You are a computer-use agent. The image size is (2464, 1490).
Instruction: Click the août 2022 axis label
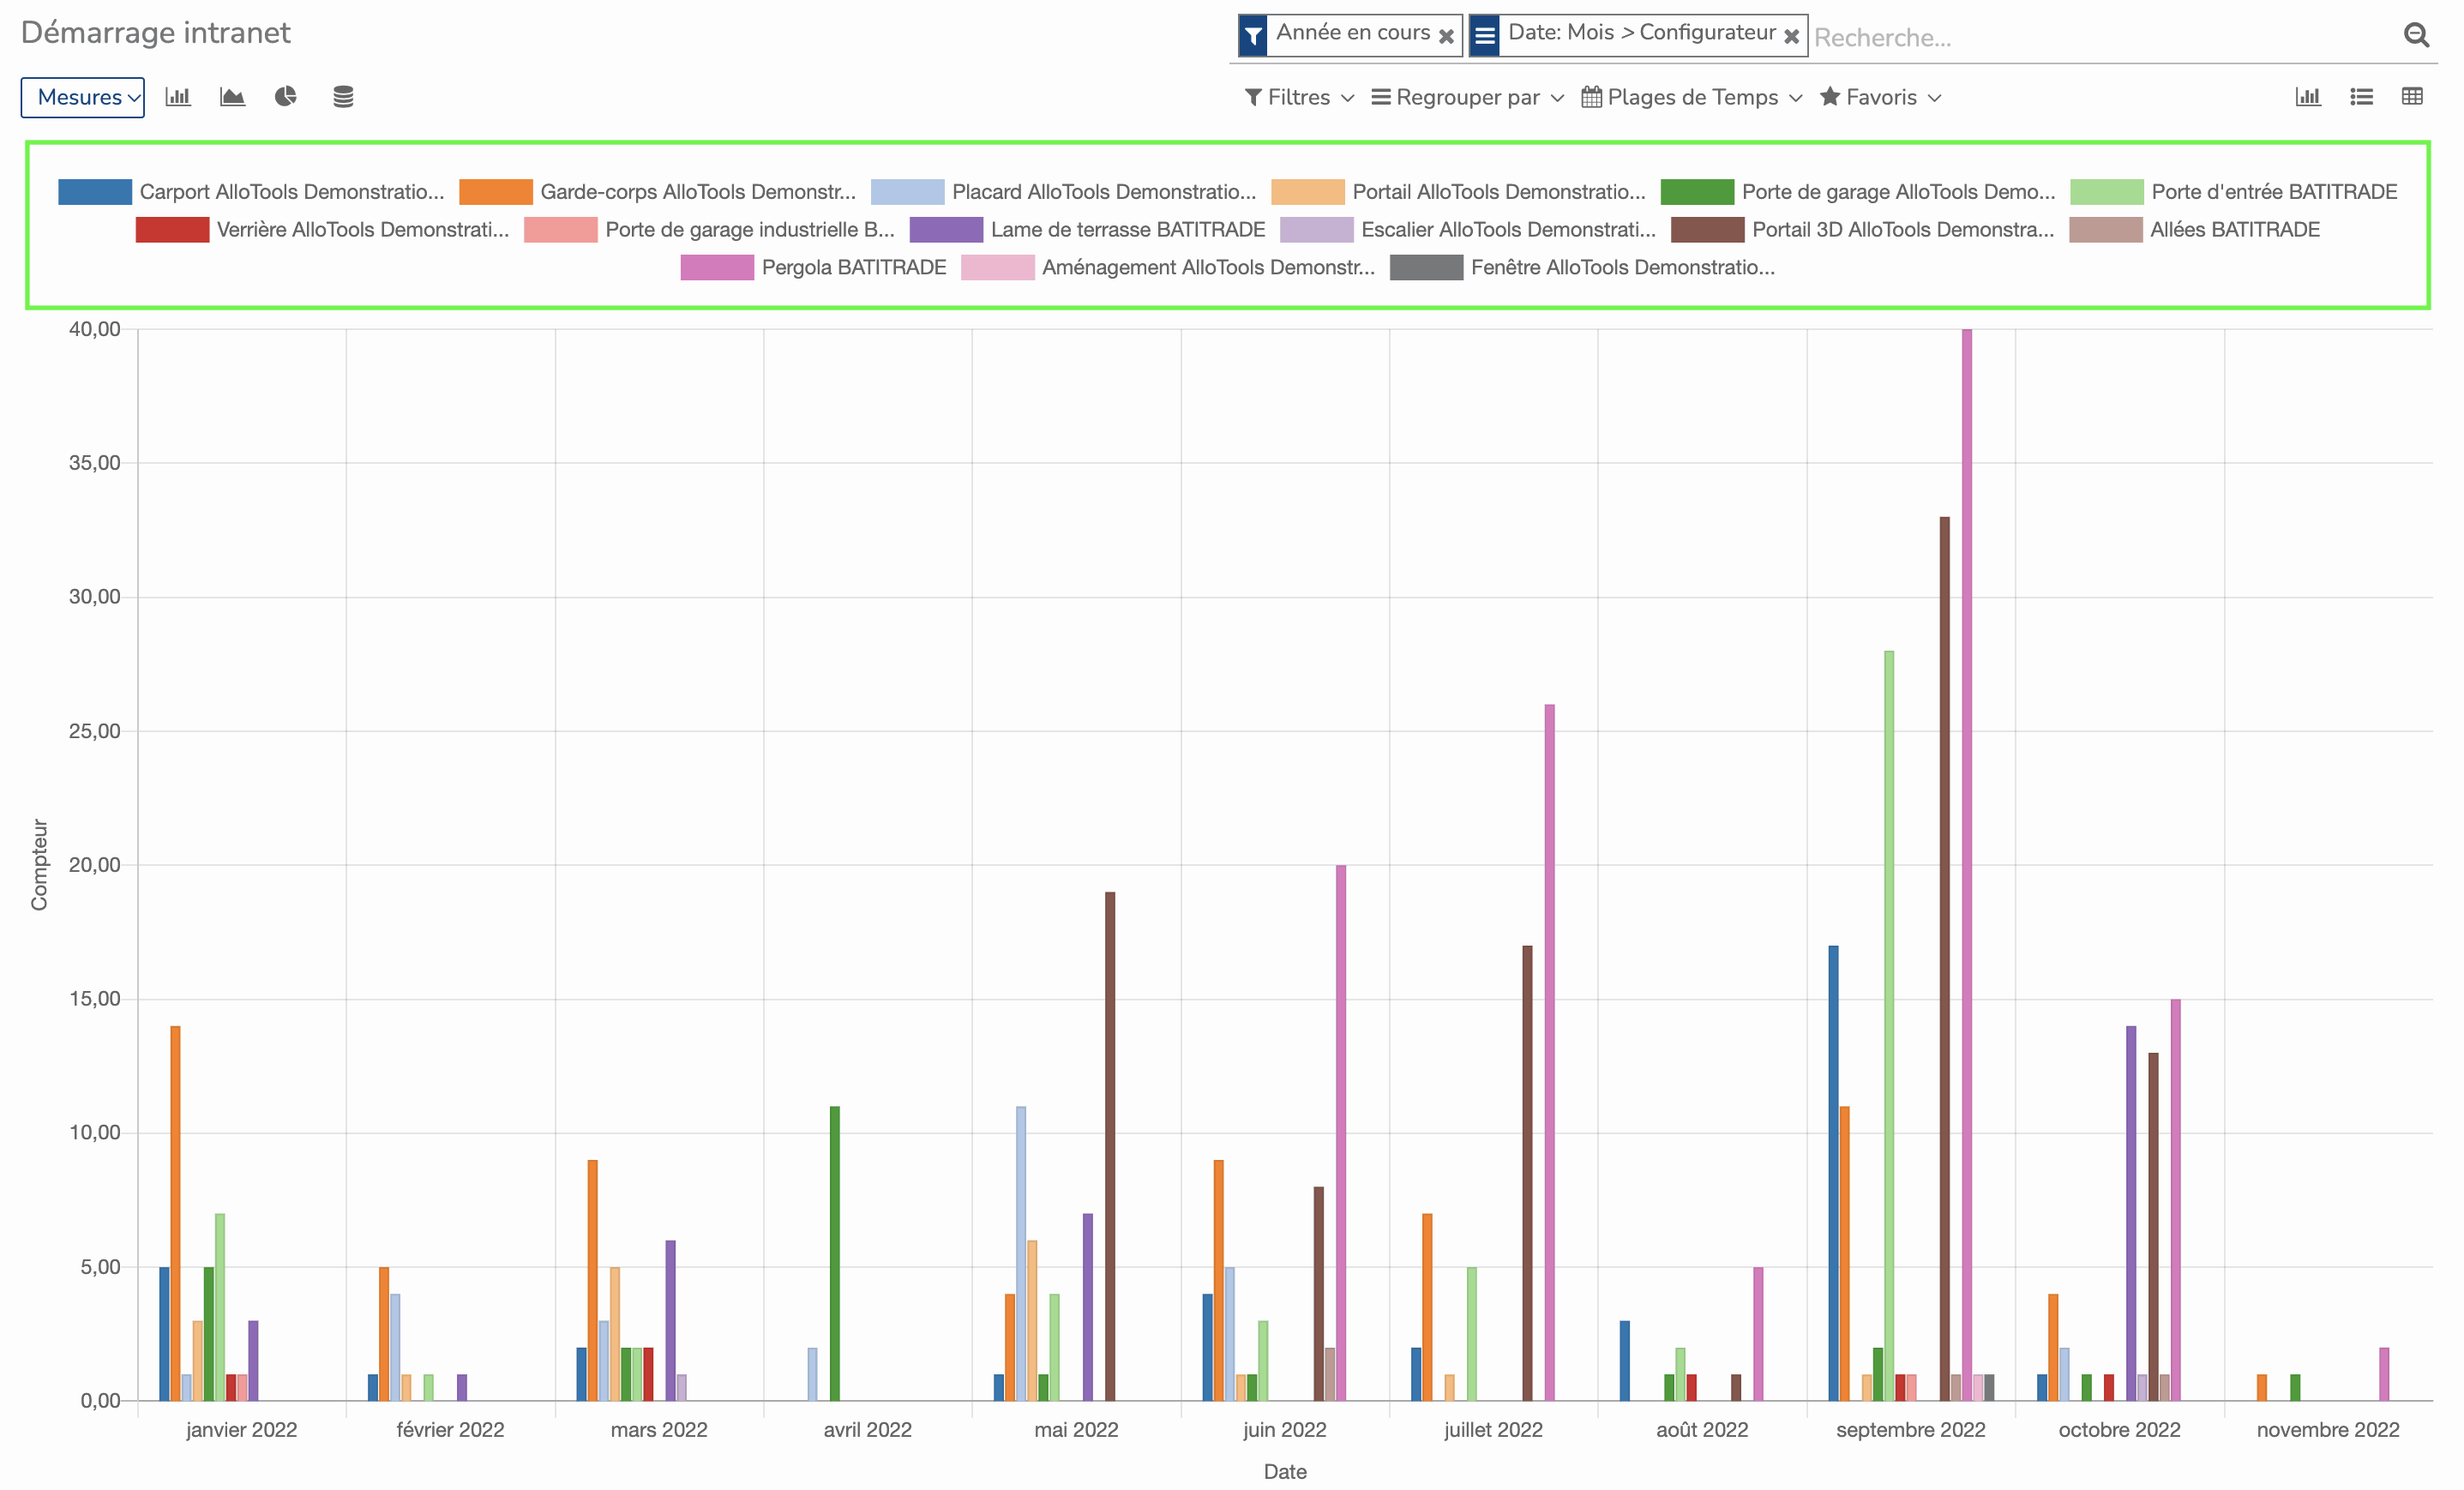point(1702,1430)
